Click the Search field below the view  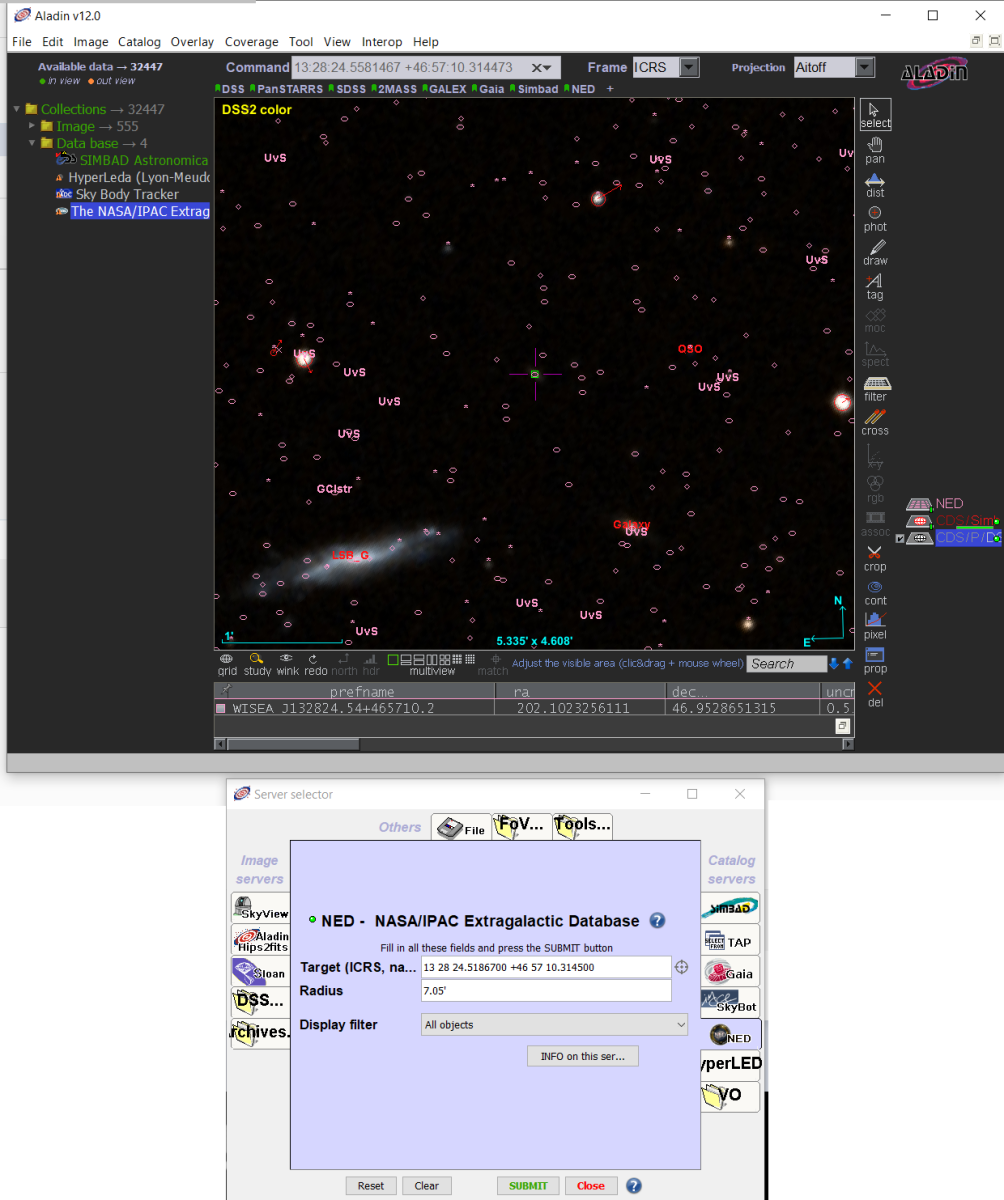[788, 663]
